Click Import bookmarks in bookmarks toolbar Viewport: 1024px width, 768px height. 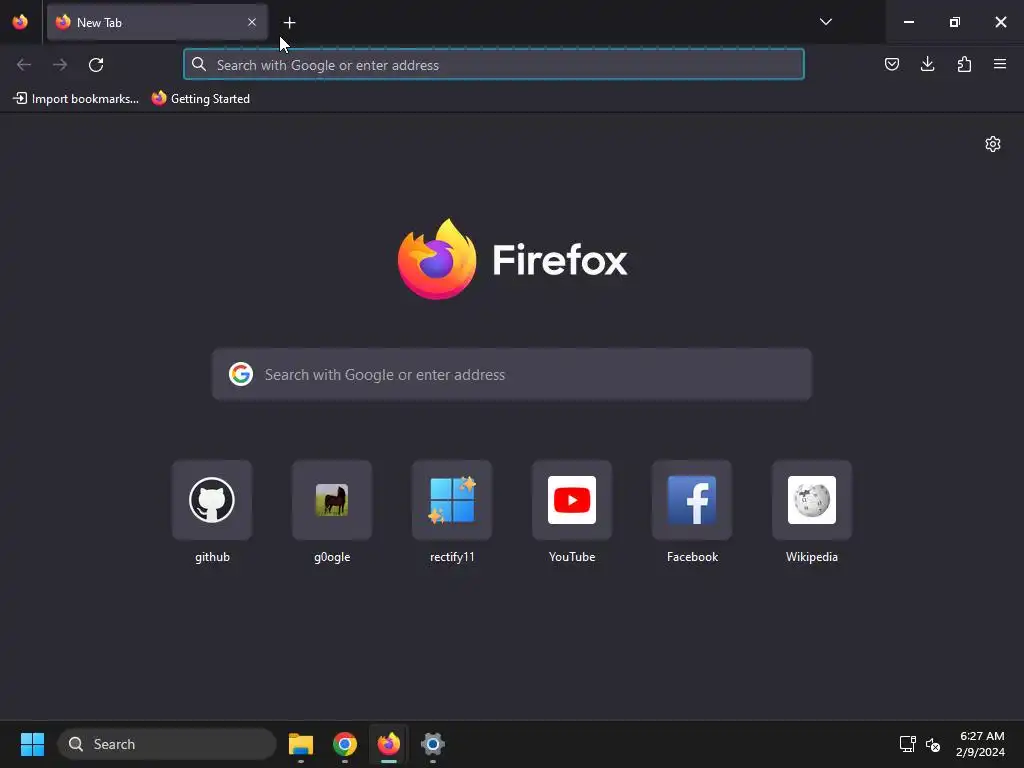coord(76,99)
